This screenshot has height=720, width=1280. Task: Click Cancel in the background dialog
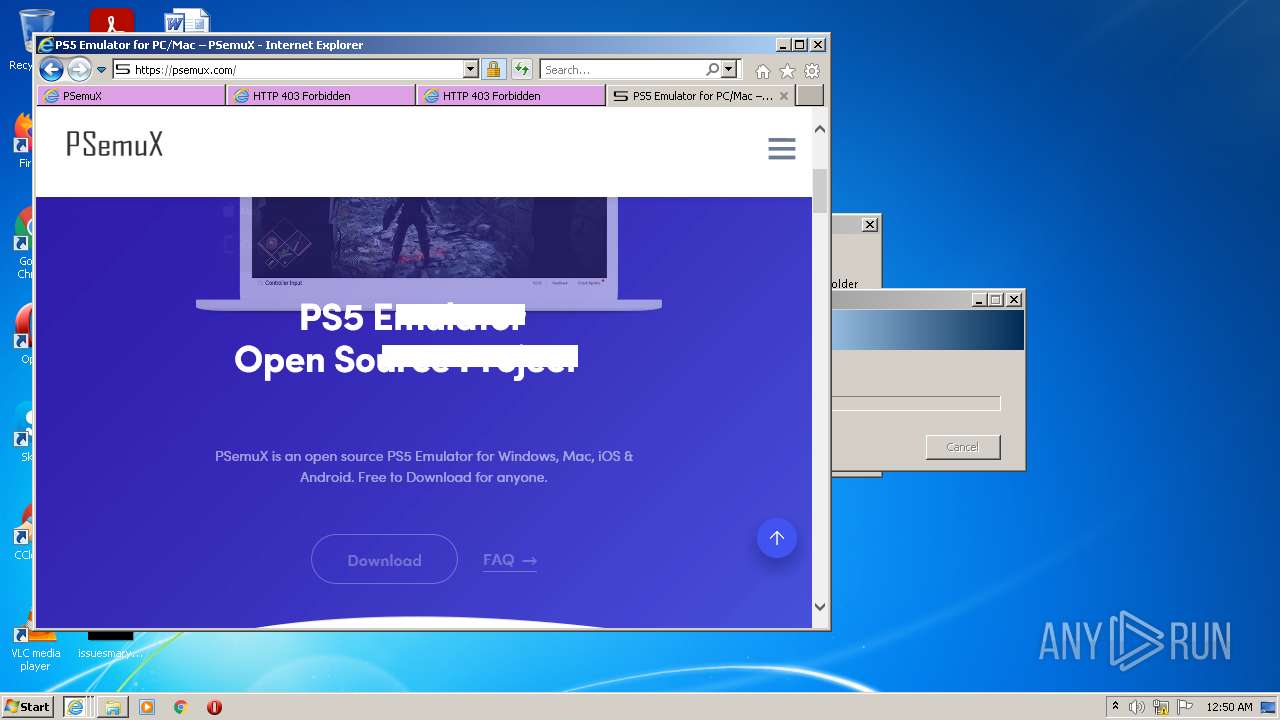[963, 447]
